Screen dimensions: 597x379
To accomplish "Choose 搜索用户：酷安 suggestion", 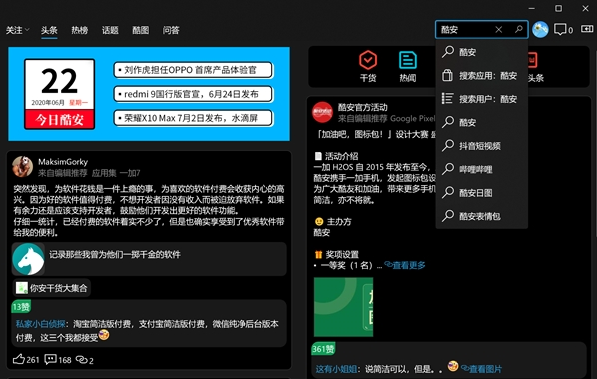I will (x=482, y=99).
